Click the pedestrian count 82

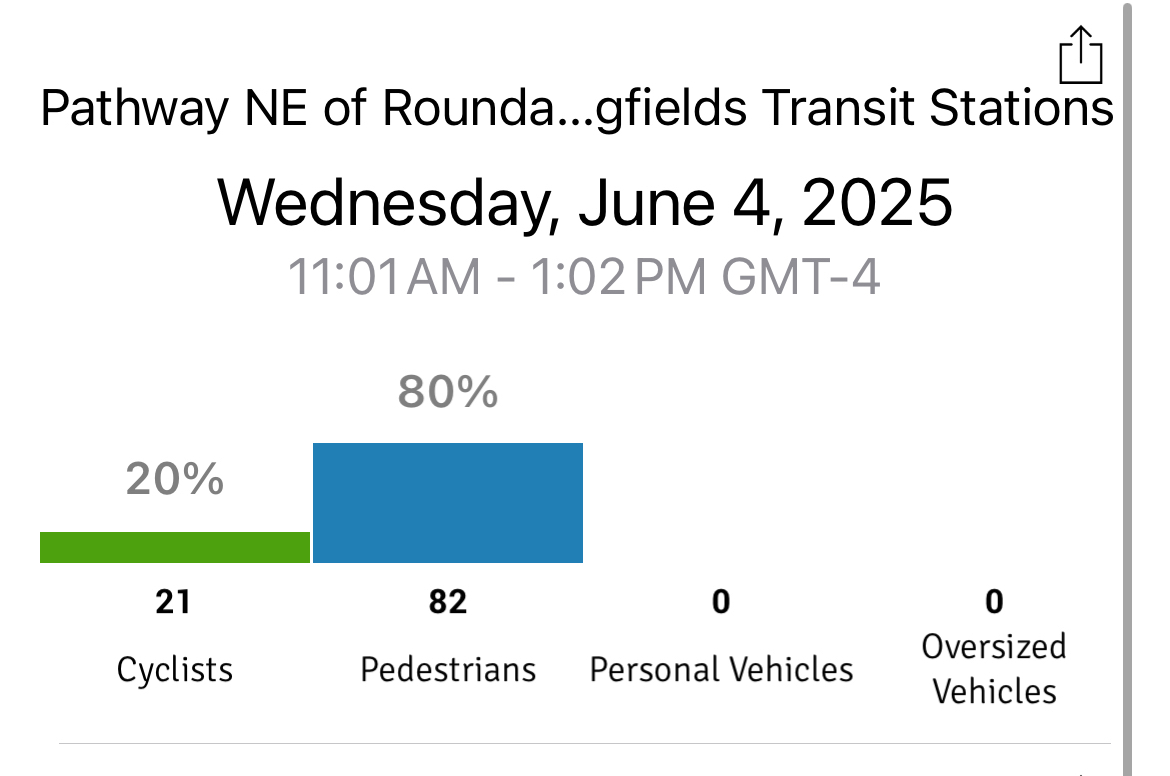coord(448,602)
